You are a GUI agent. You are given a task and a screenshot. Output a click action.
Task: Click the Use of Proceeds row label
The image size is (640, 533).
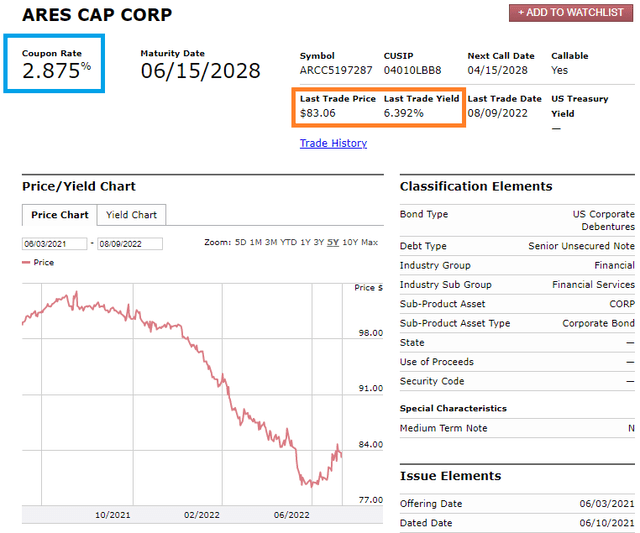click(x=437, y=362)
